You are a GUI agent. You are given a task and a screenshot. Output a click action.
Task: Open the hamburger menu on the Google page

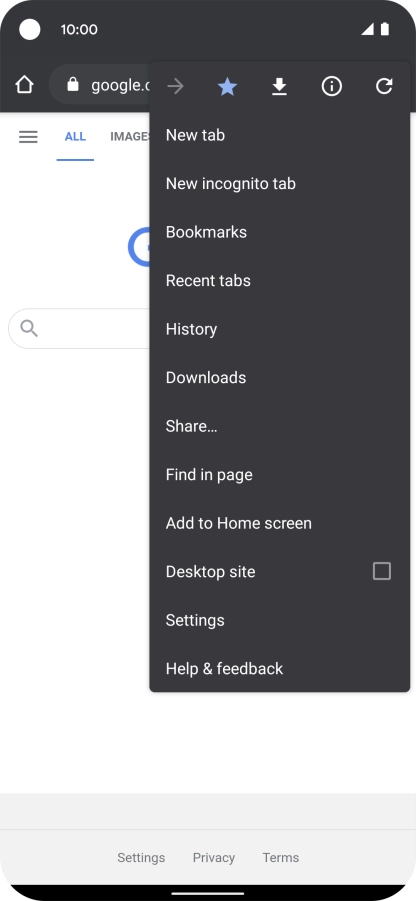click(x=28, y=137)
